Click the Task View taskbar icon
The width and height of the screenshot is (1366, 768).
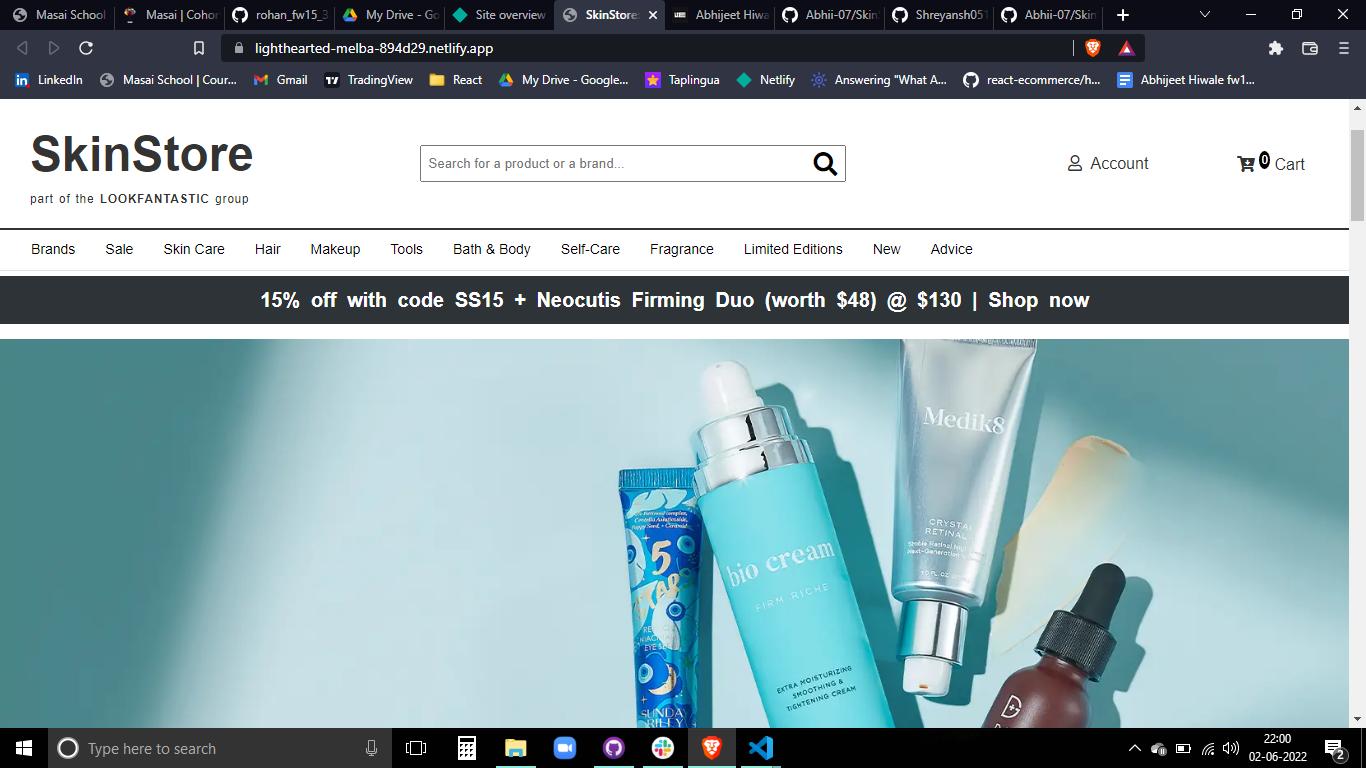pyautogui.click(x=416, y=748)
